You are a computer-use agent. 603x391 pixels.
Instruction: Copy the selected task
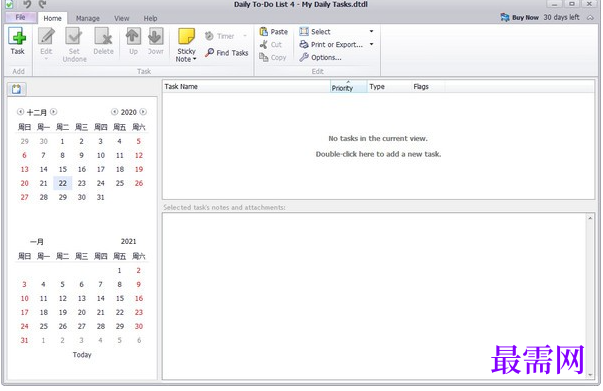click(x=273, y=57)
